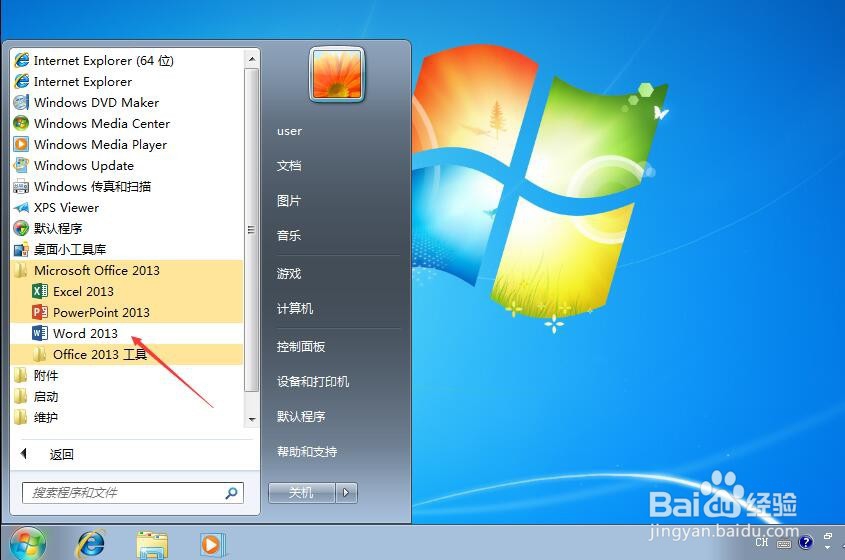Click the keyboard icon in language bar
Screen dimensions: 845x560
[784, 544]
